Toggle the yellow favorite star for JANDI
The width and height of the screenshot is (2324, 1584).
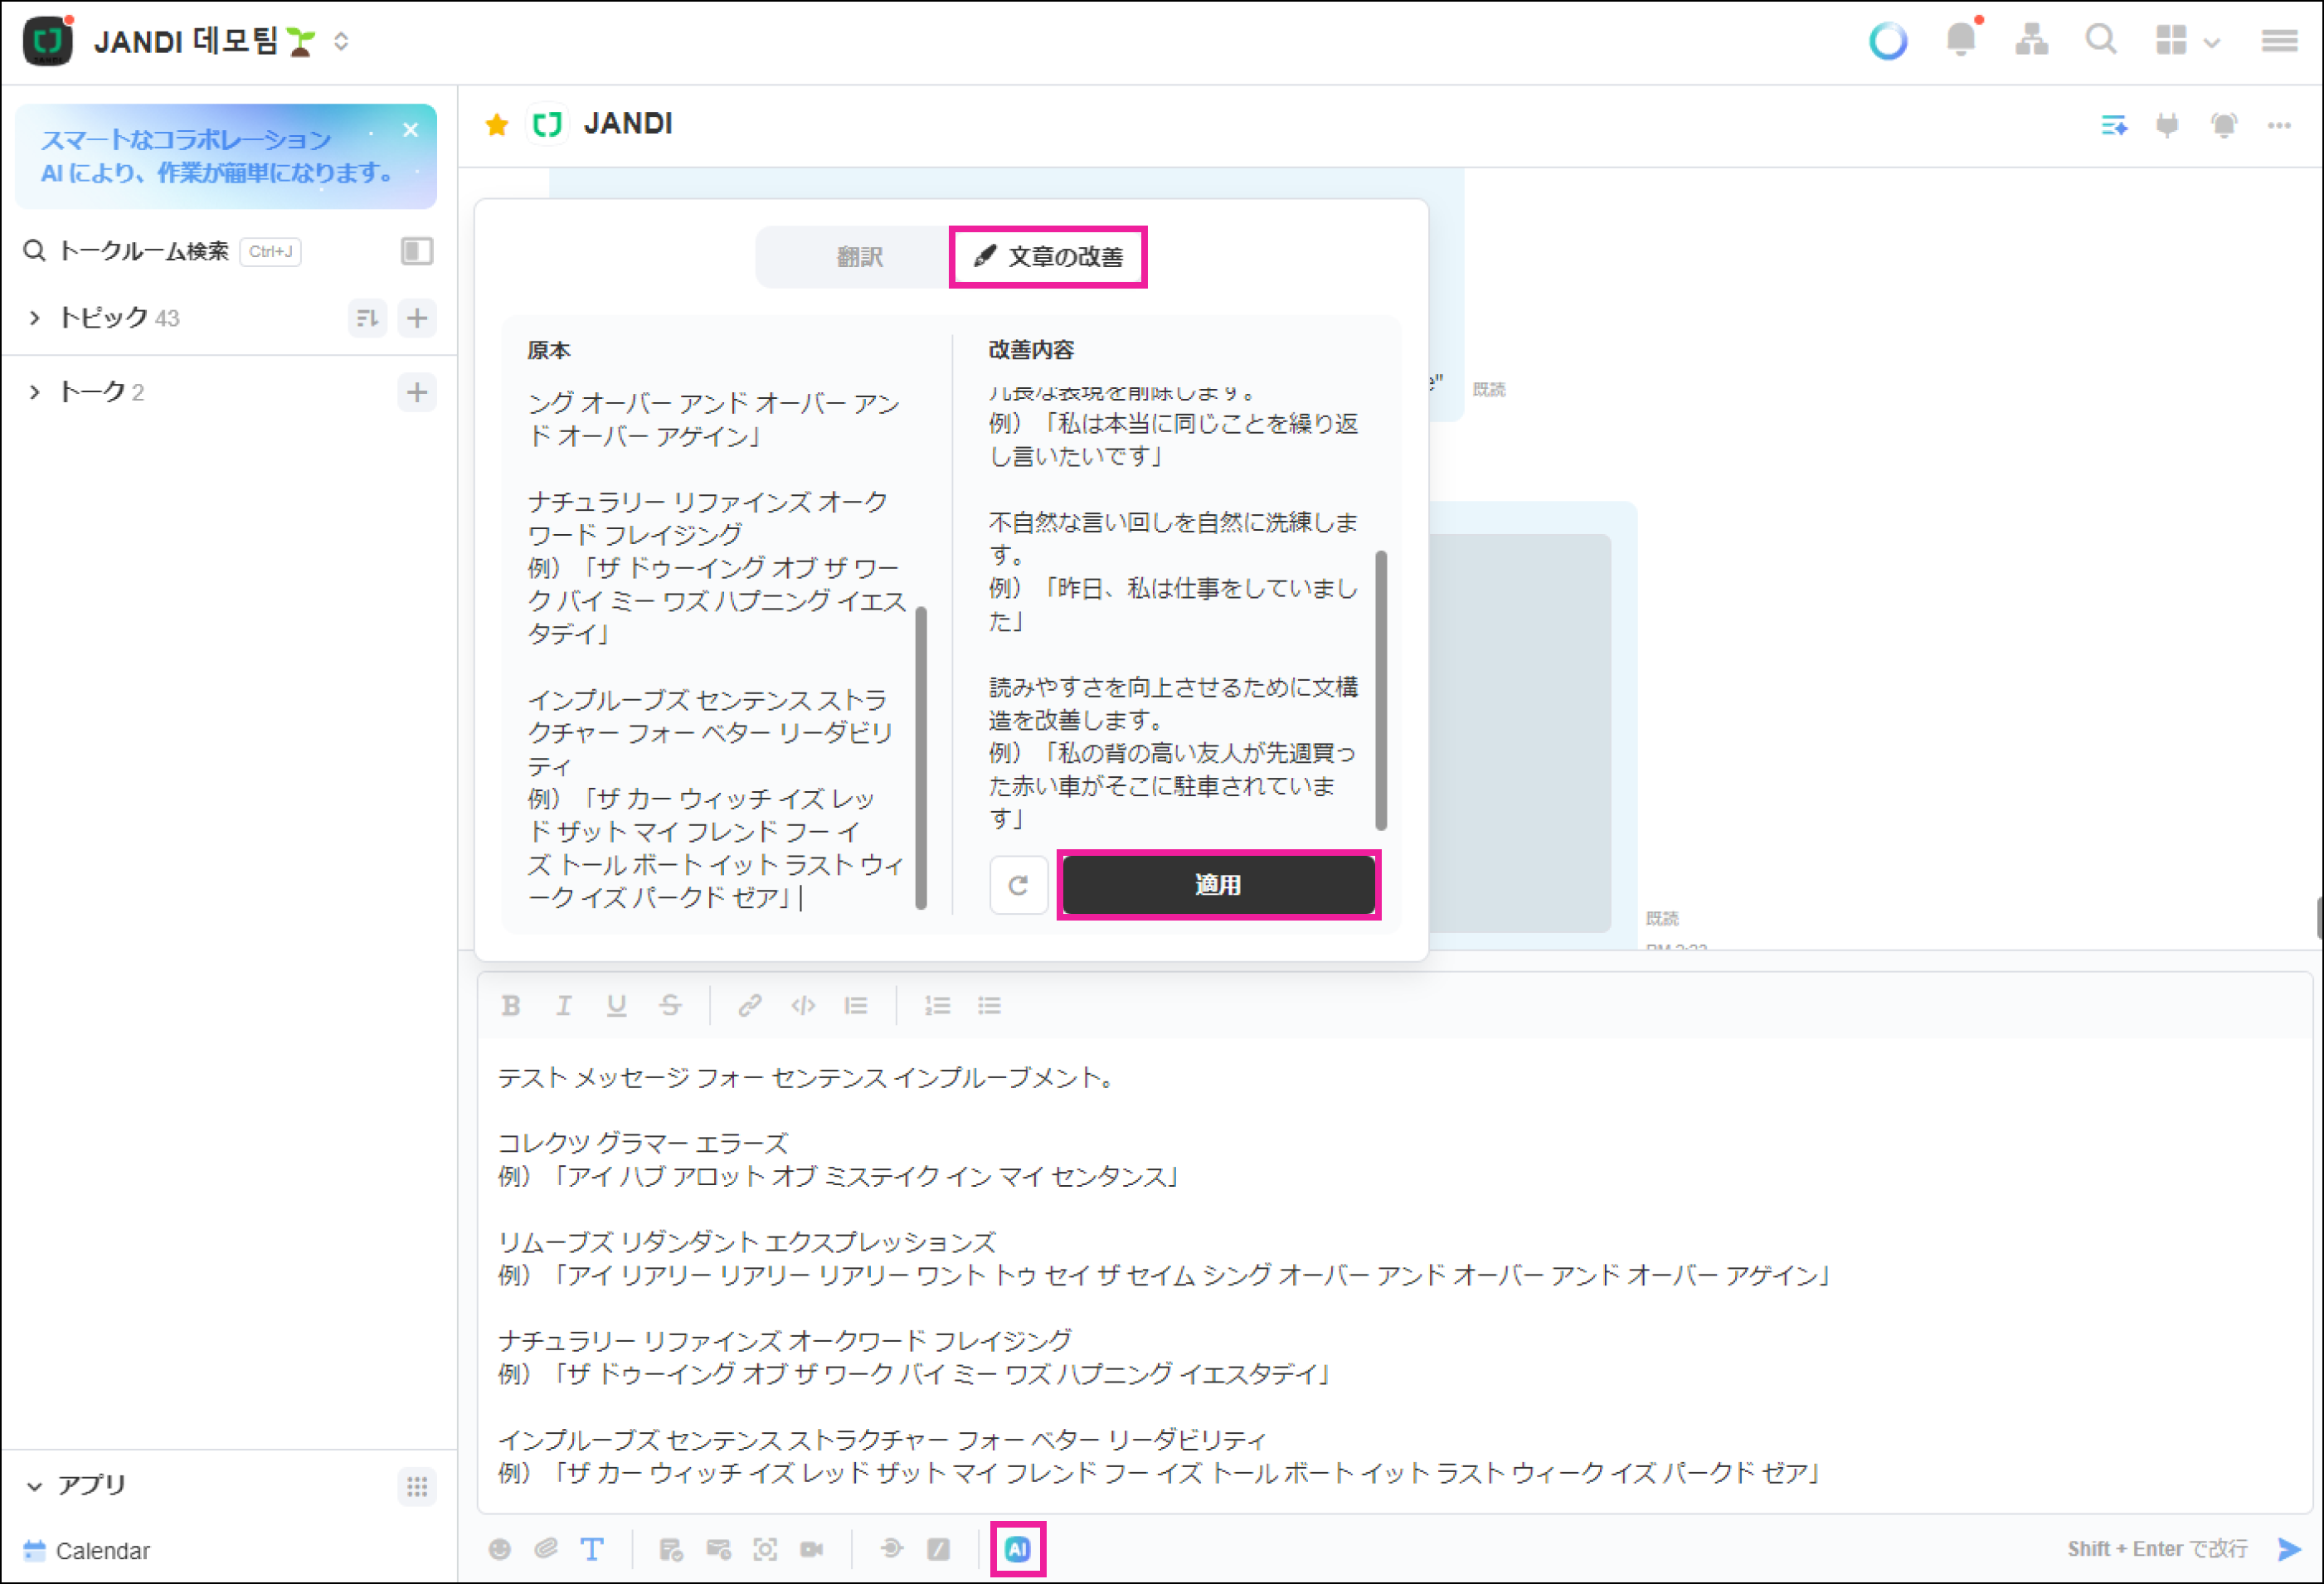pos(497,124)
